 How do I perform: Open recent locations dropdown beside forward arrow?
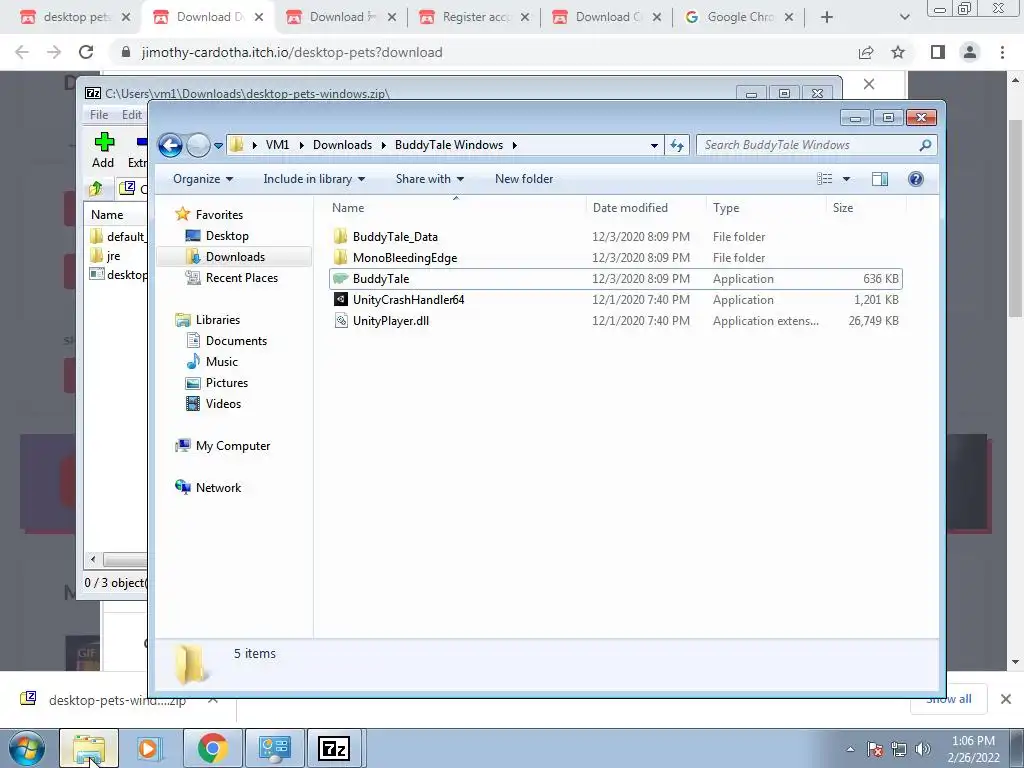coord(218,146)
